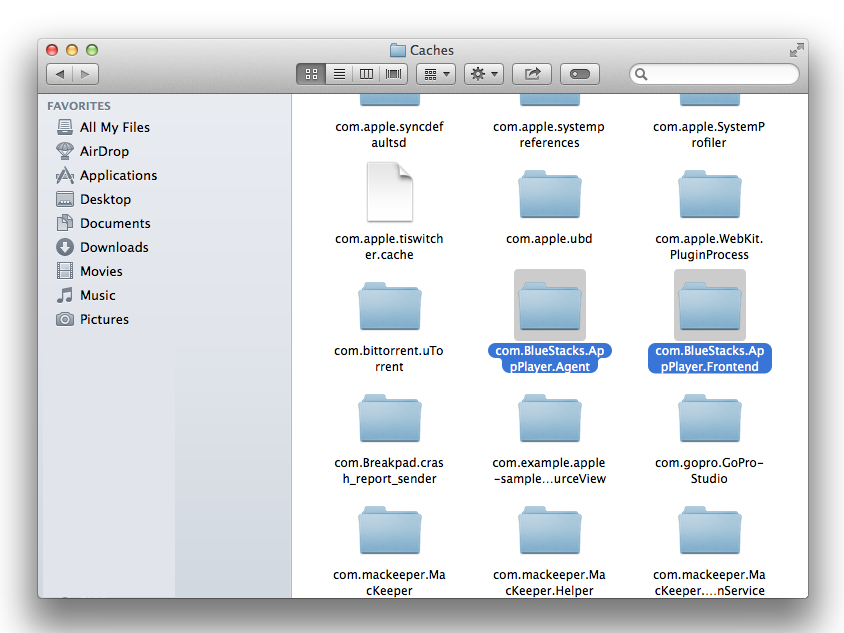Select Movies in the sidebar
Screen dimensions: 844x633
[x=89, y=271]
